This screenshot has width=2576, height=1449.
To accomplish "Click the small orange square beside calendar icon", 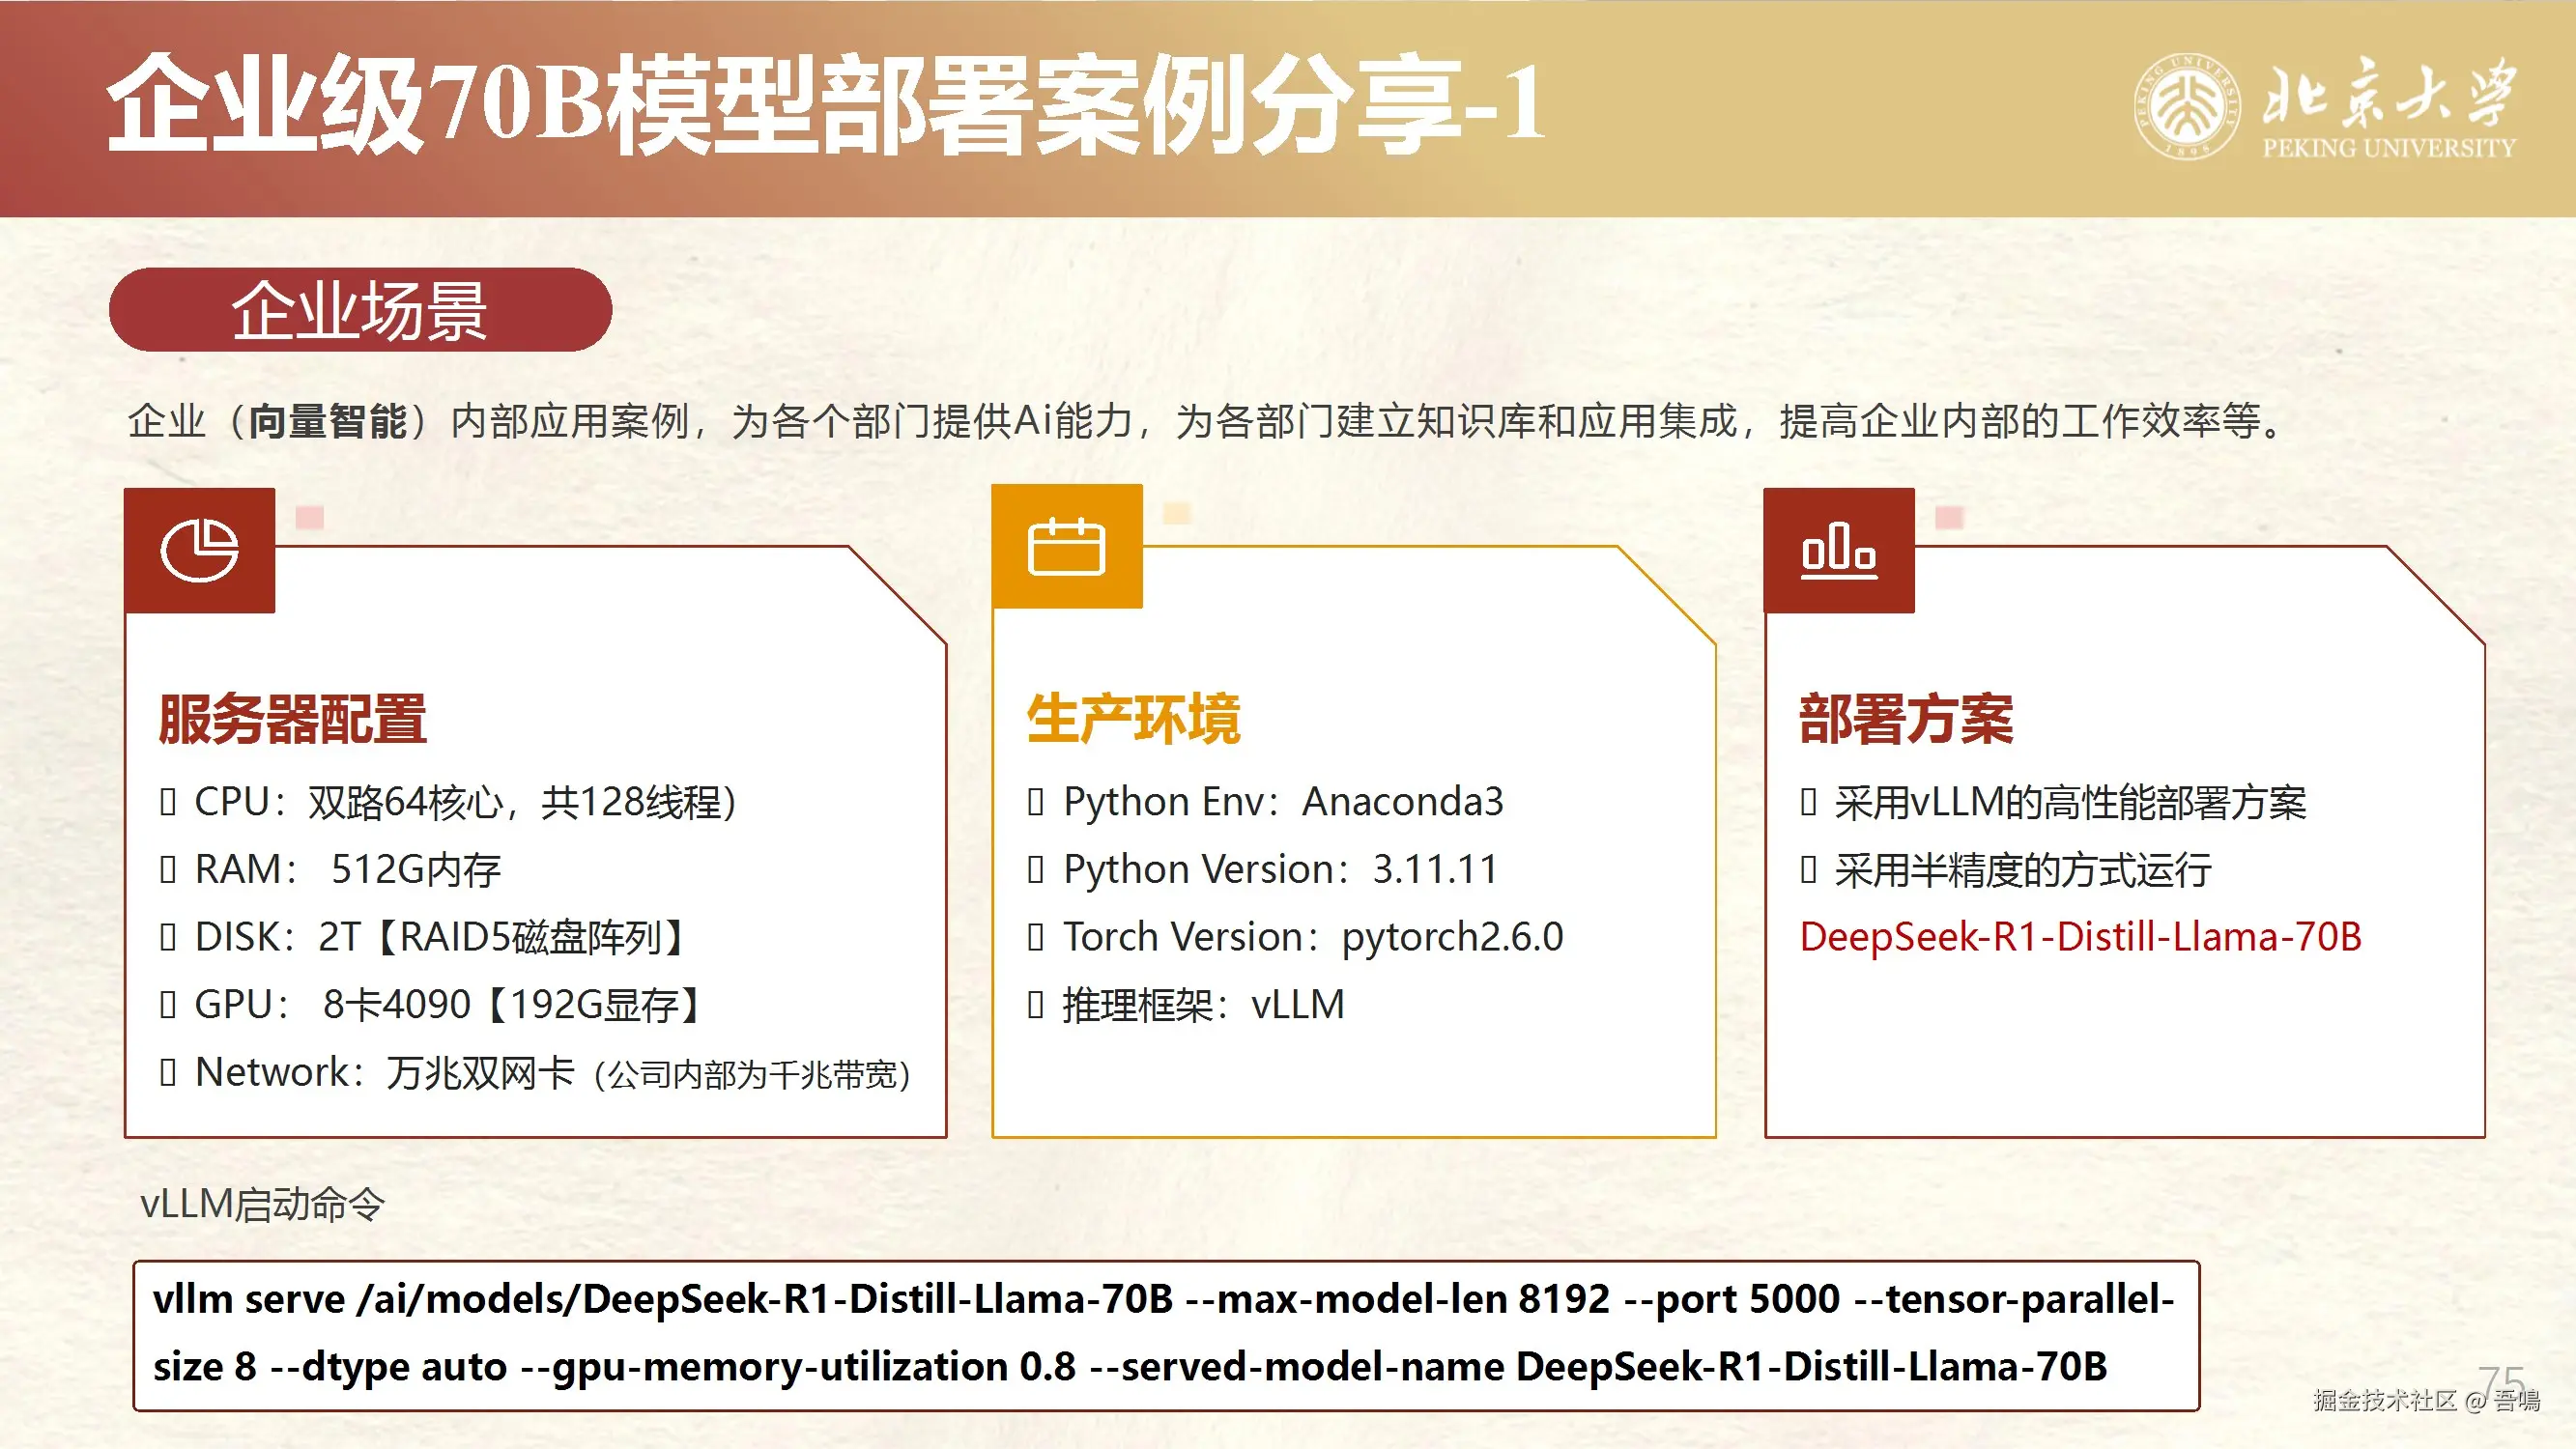I will [x=1177, y=513].
